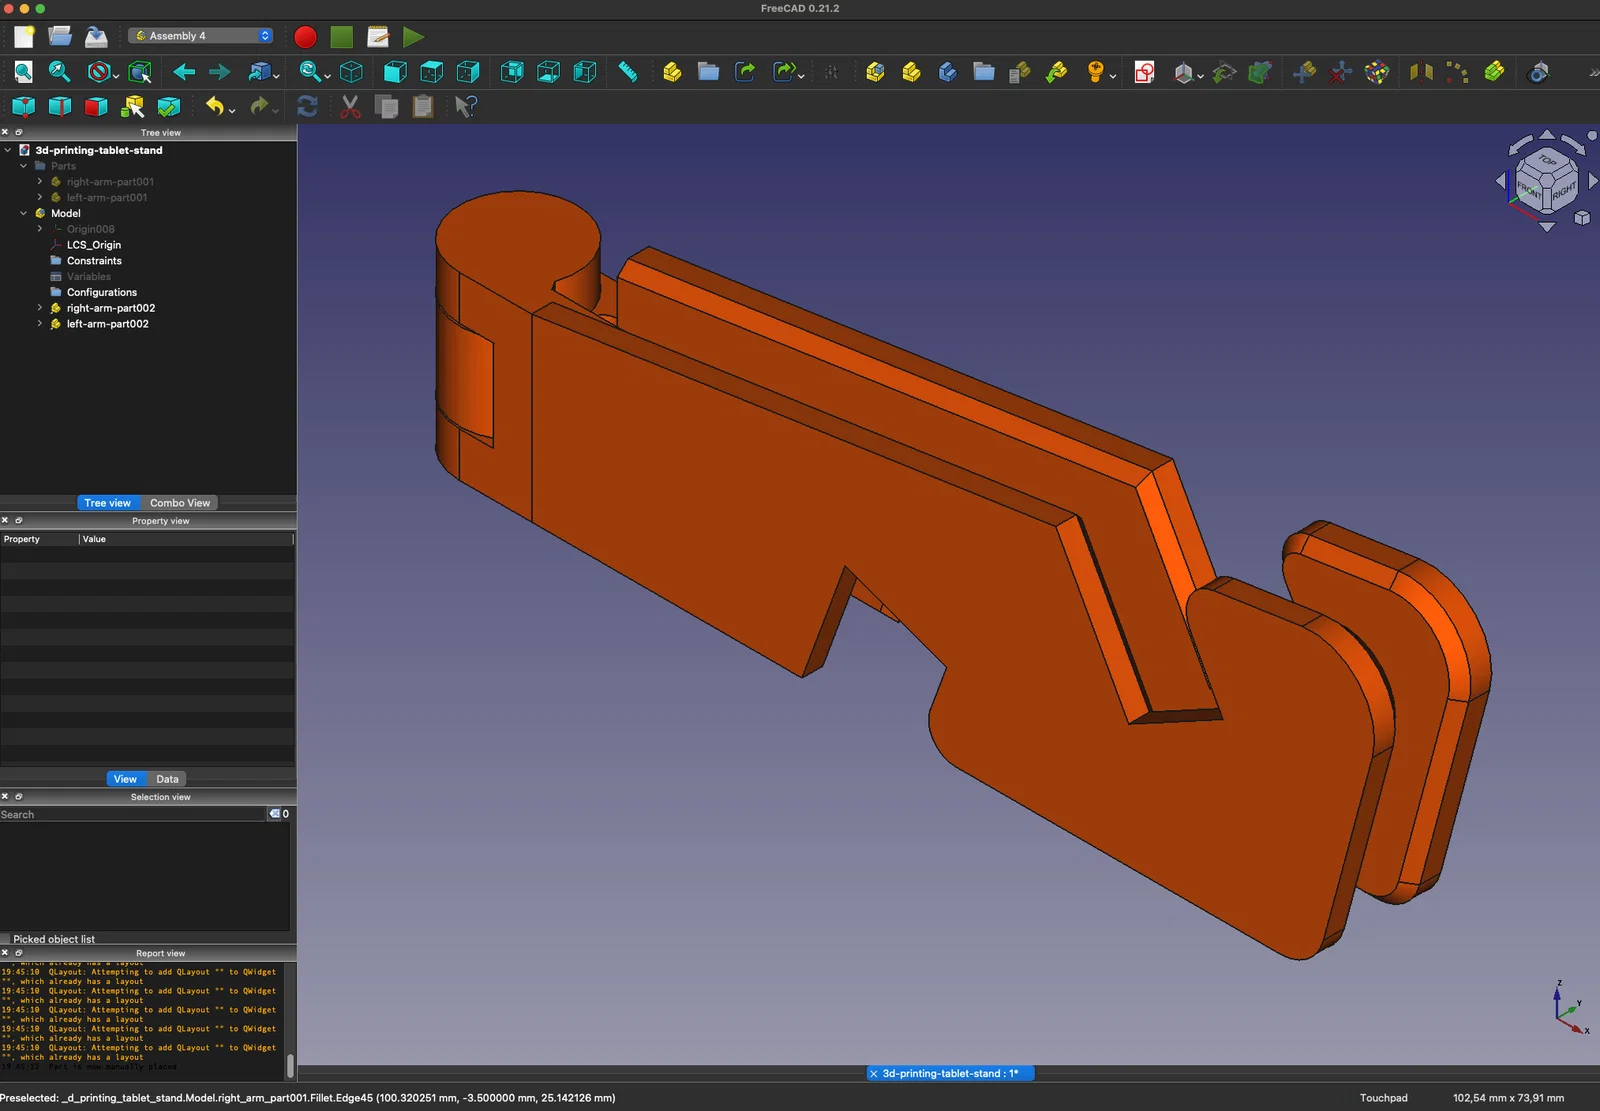
Task: Expand right-arm-part002 in the tree
Action: point(40,308)
